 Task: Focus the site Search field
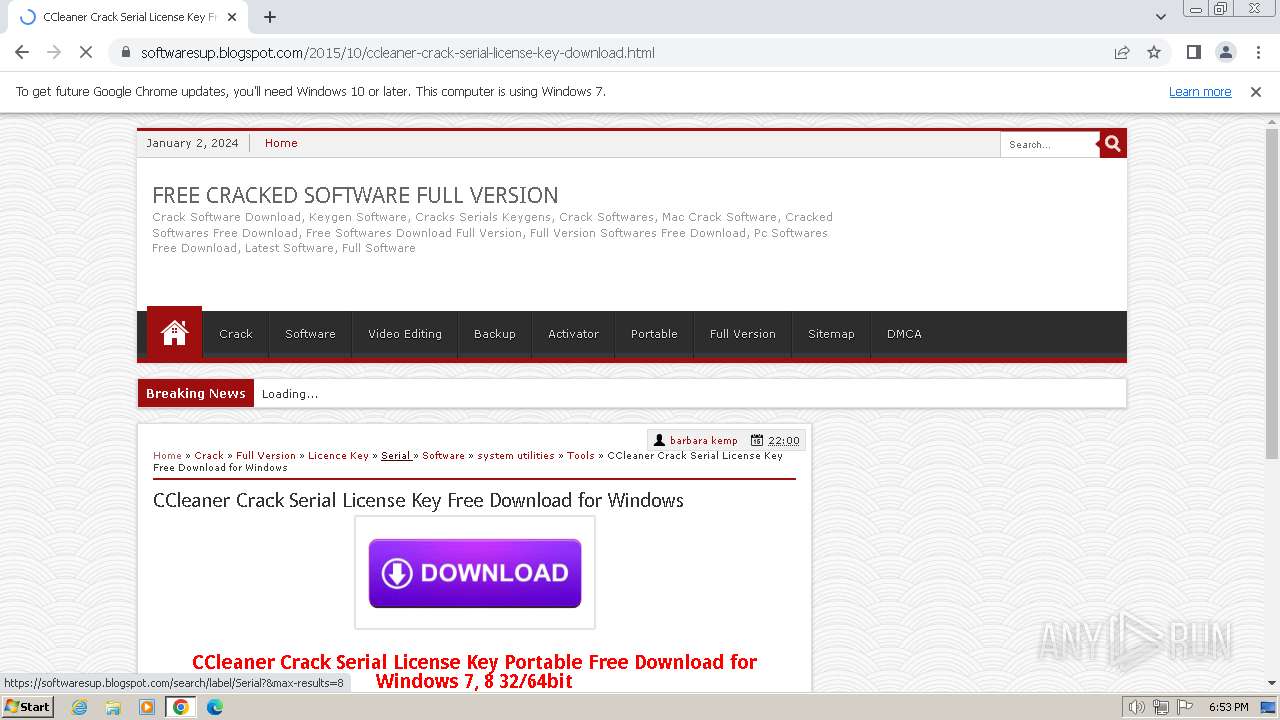(1050, 144)
